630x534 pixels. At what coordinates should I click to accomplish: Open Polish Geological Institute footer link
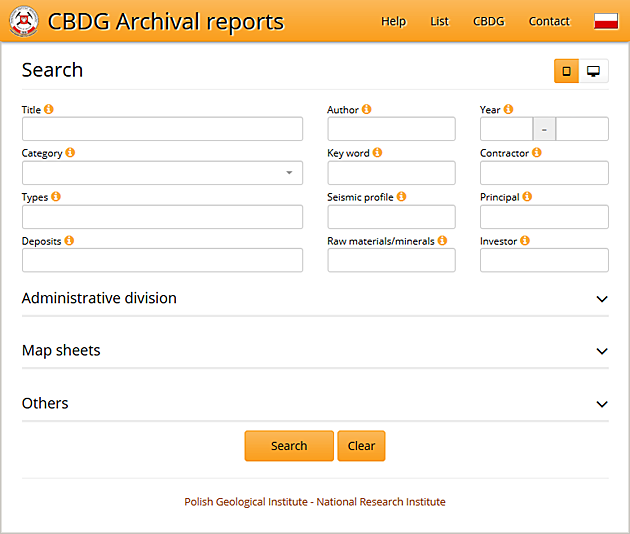point(315,502)
